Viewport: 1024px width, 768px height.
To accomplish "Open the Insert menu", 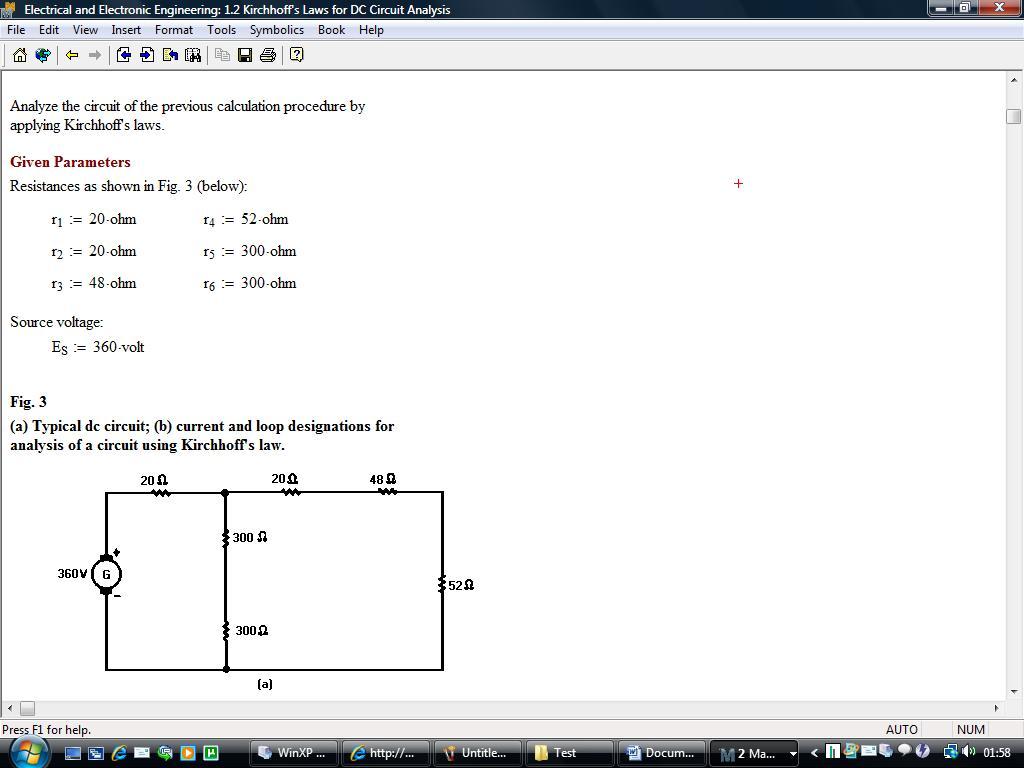I will (x=126, y=30).
